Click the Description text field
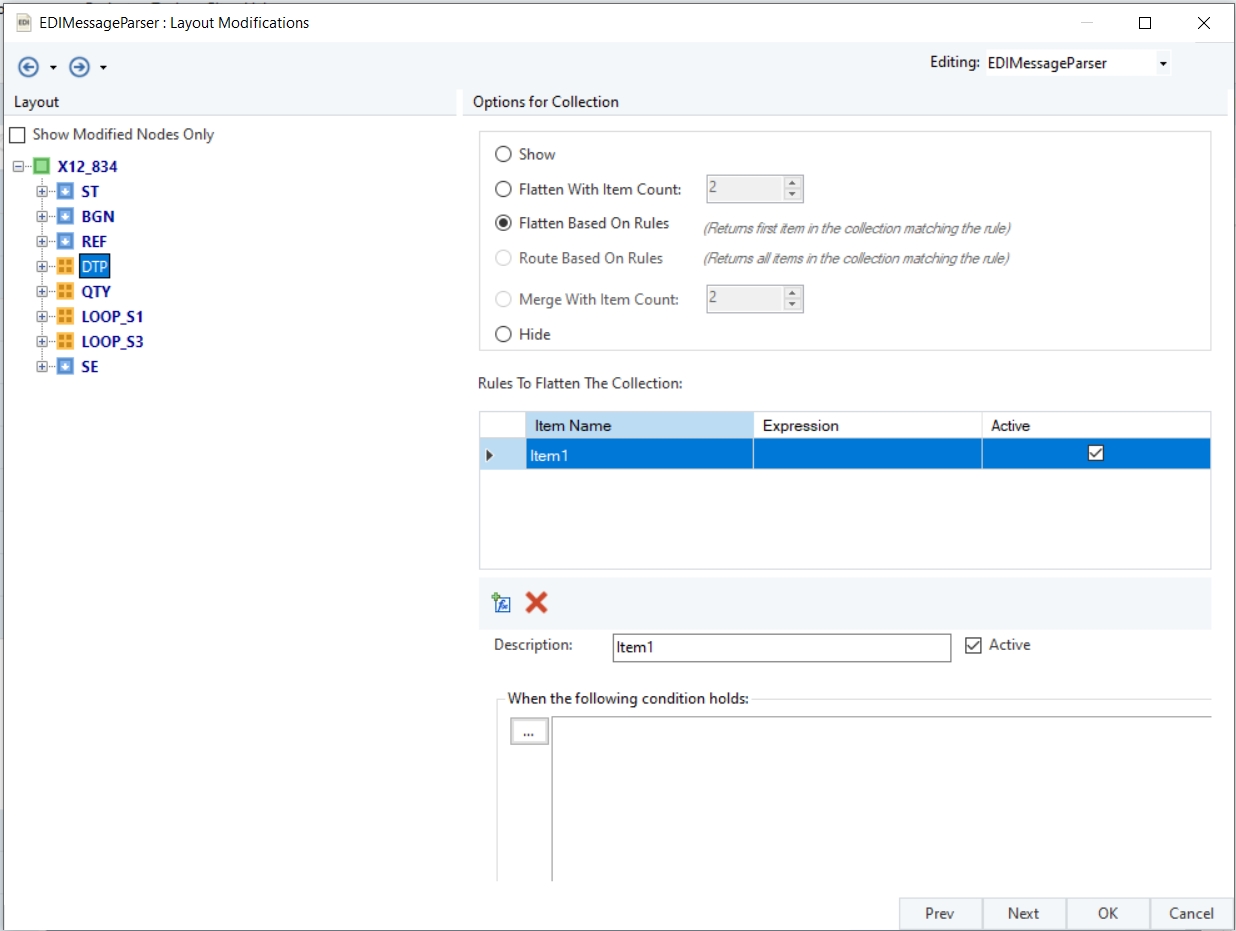 click(781, 647)
